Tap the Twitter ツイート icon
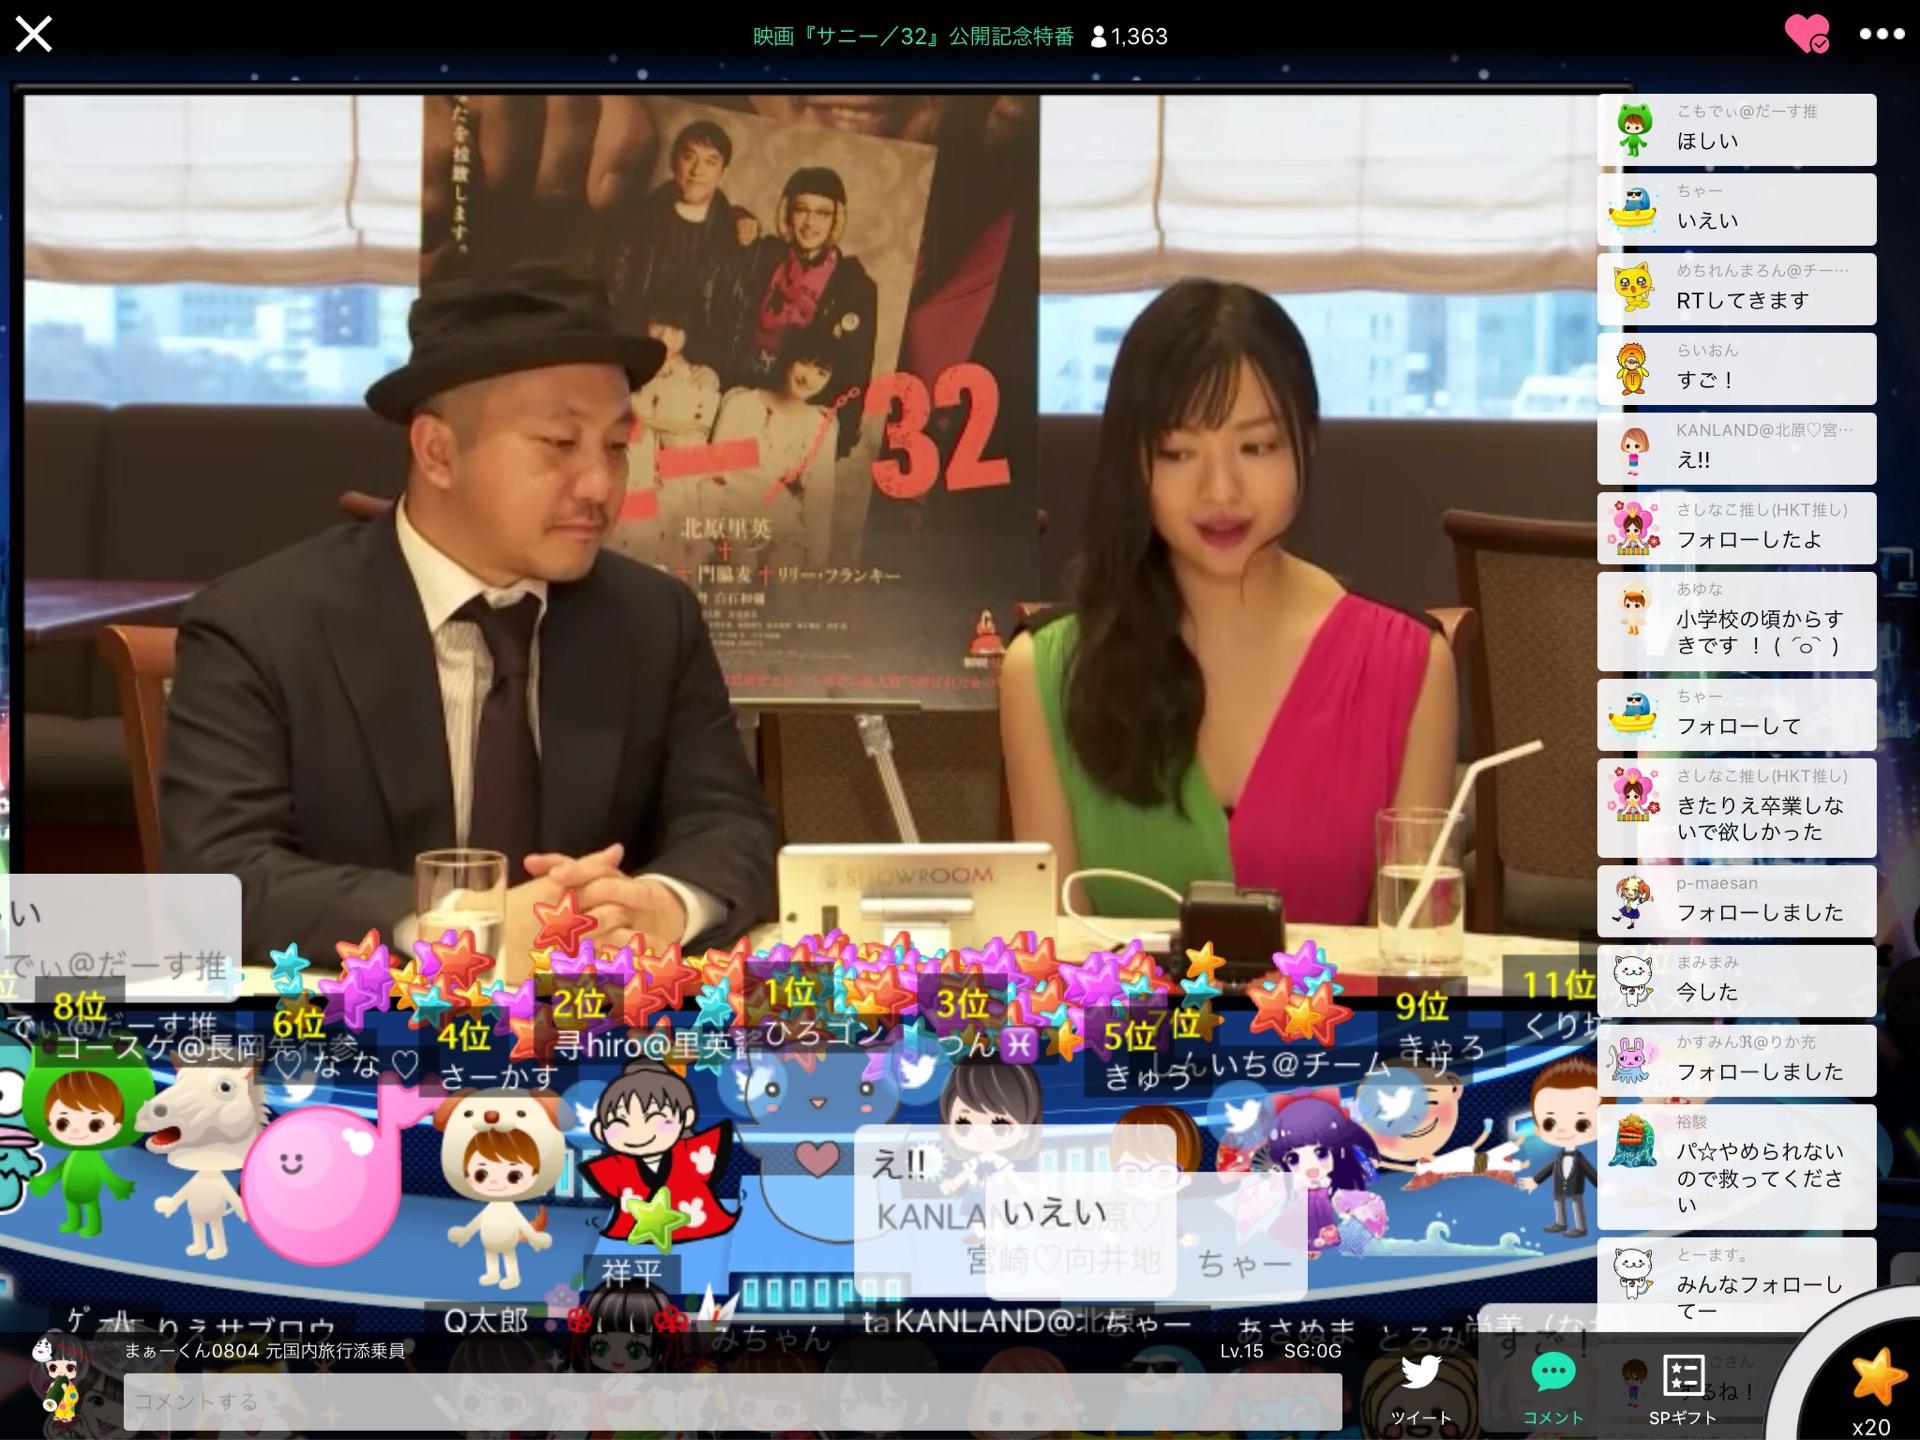This screenshot has height=1440, width=1920. (1421, 1389)
